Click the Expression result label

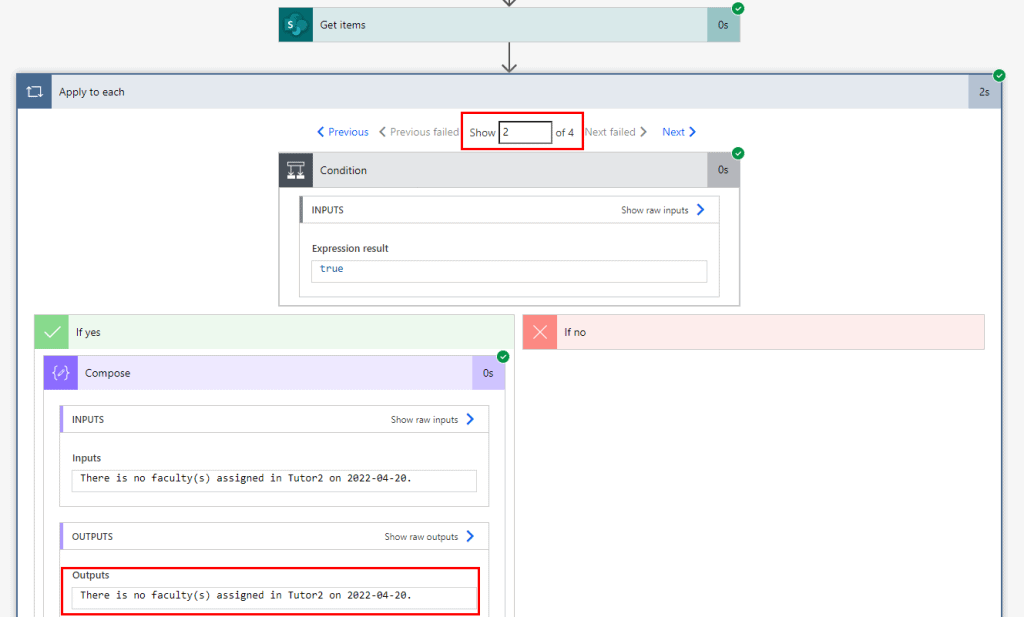pos(350,248)
